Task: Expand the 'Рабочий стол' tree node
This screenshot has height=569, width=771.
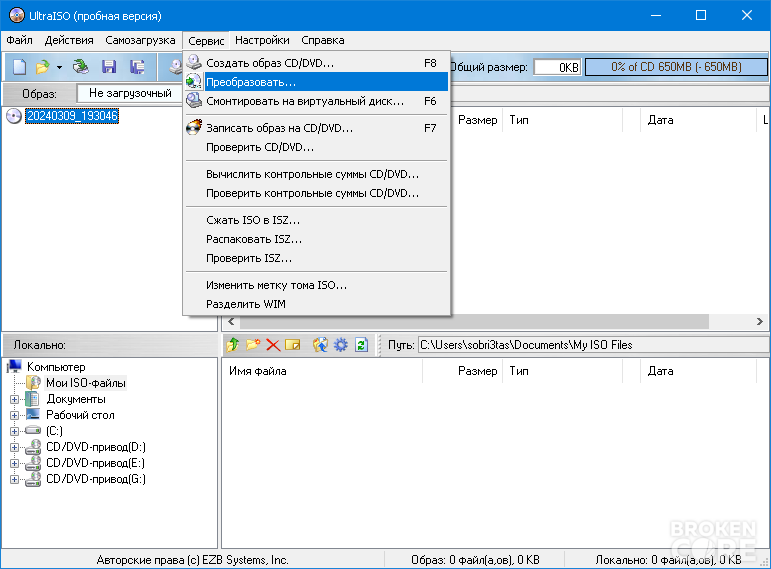Action: [x=14, y=416]
